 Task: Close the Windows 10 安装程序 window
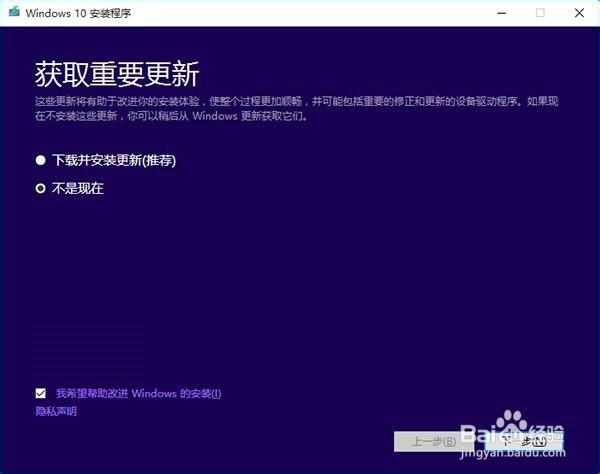[579, 13]
